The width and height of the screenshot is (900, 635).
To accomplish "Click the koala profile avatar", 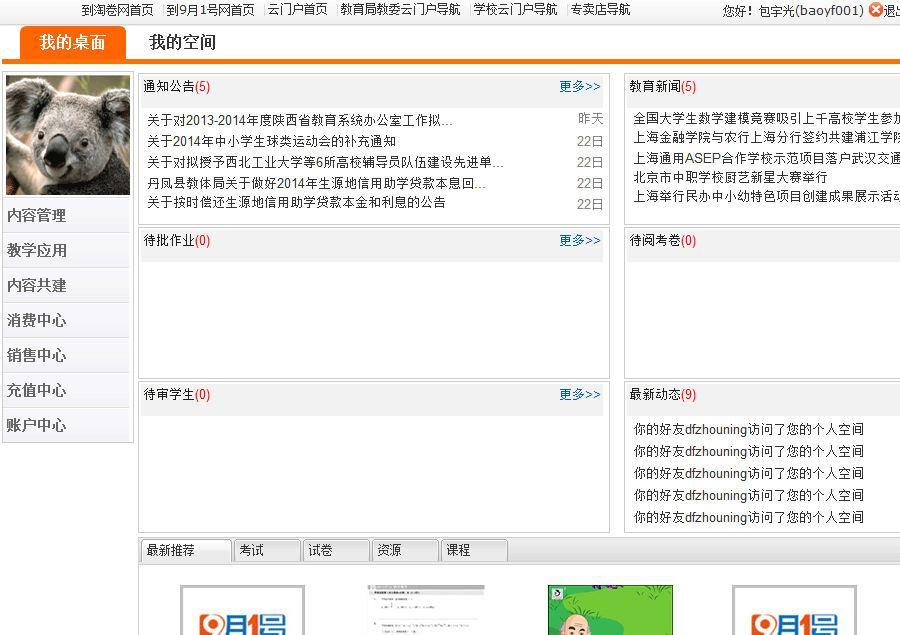I will 68,135.
